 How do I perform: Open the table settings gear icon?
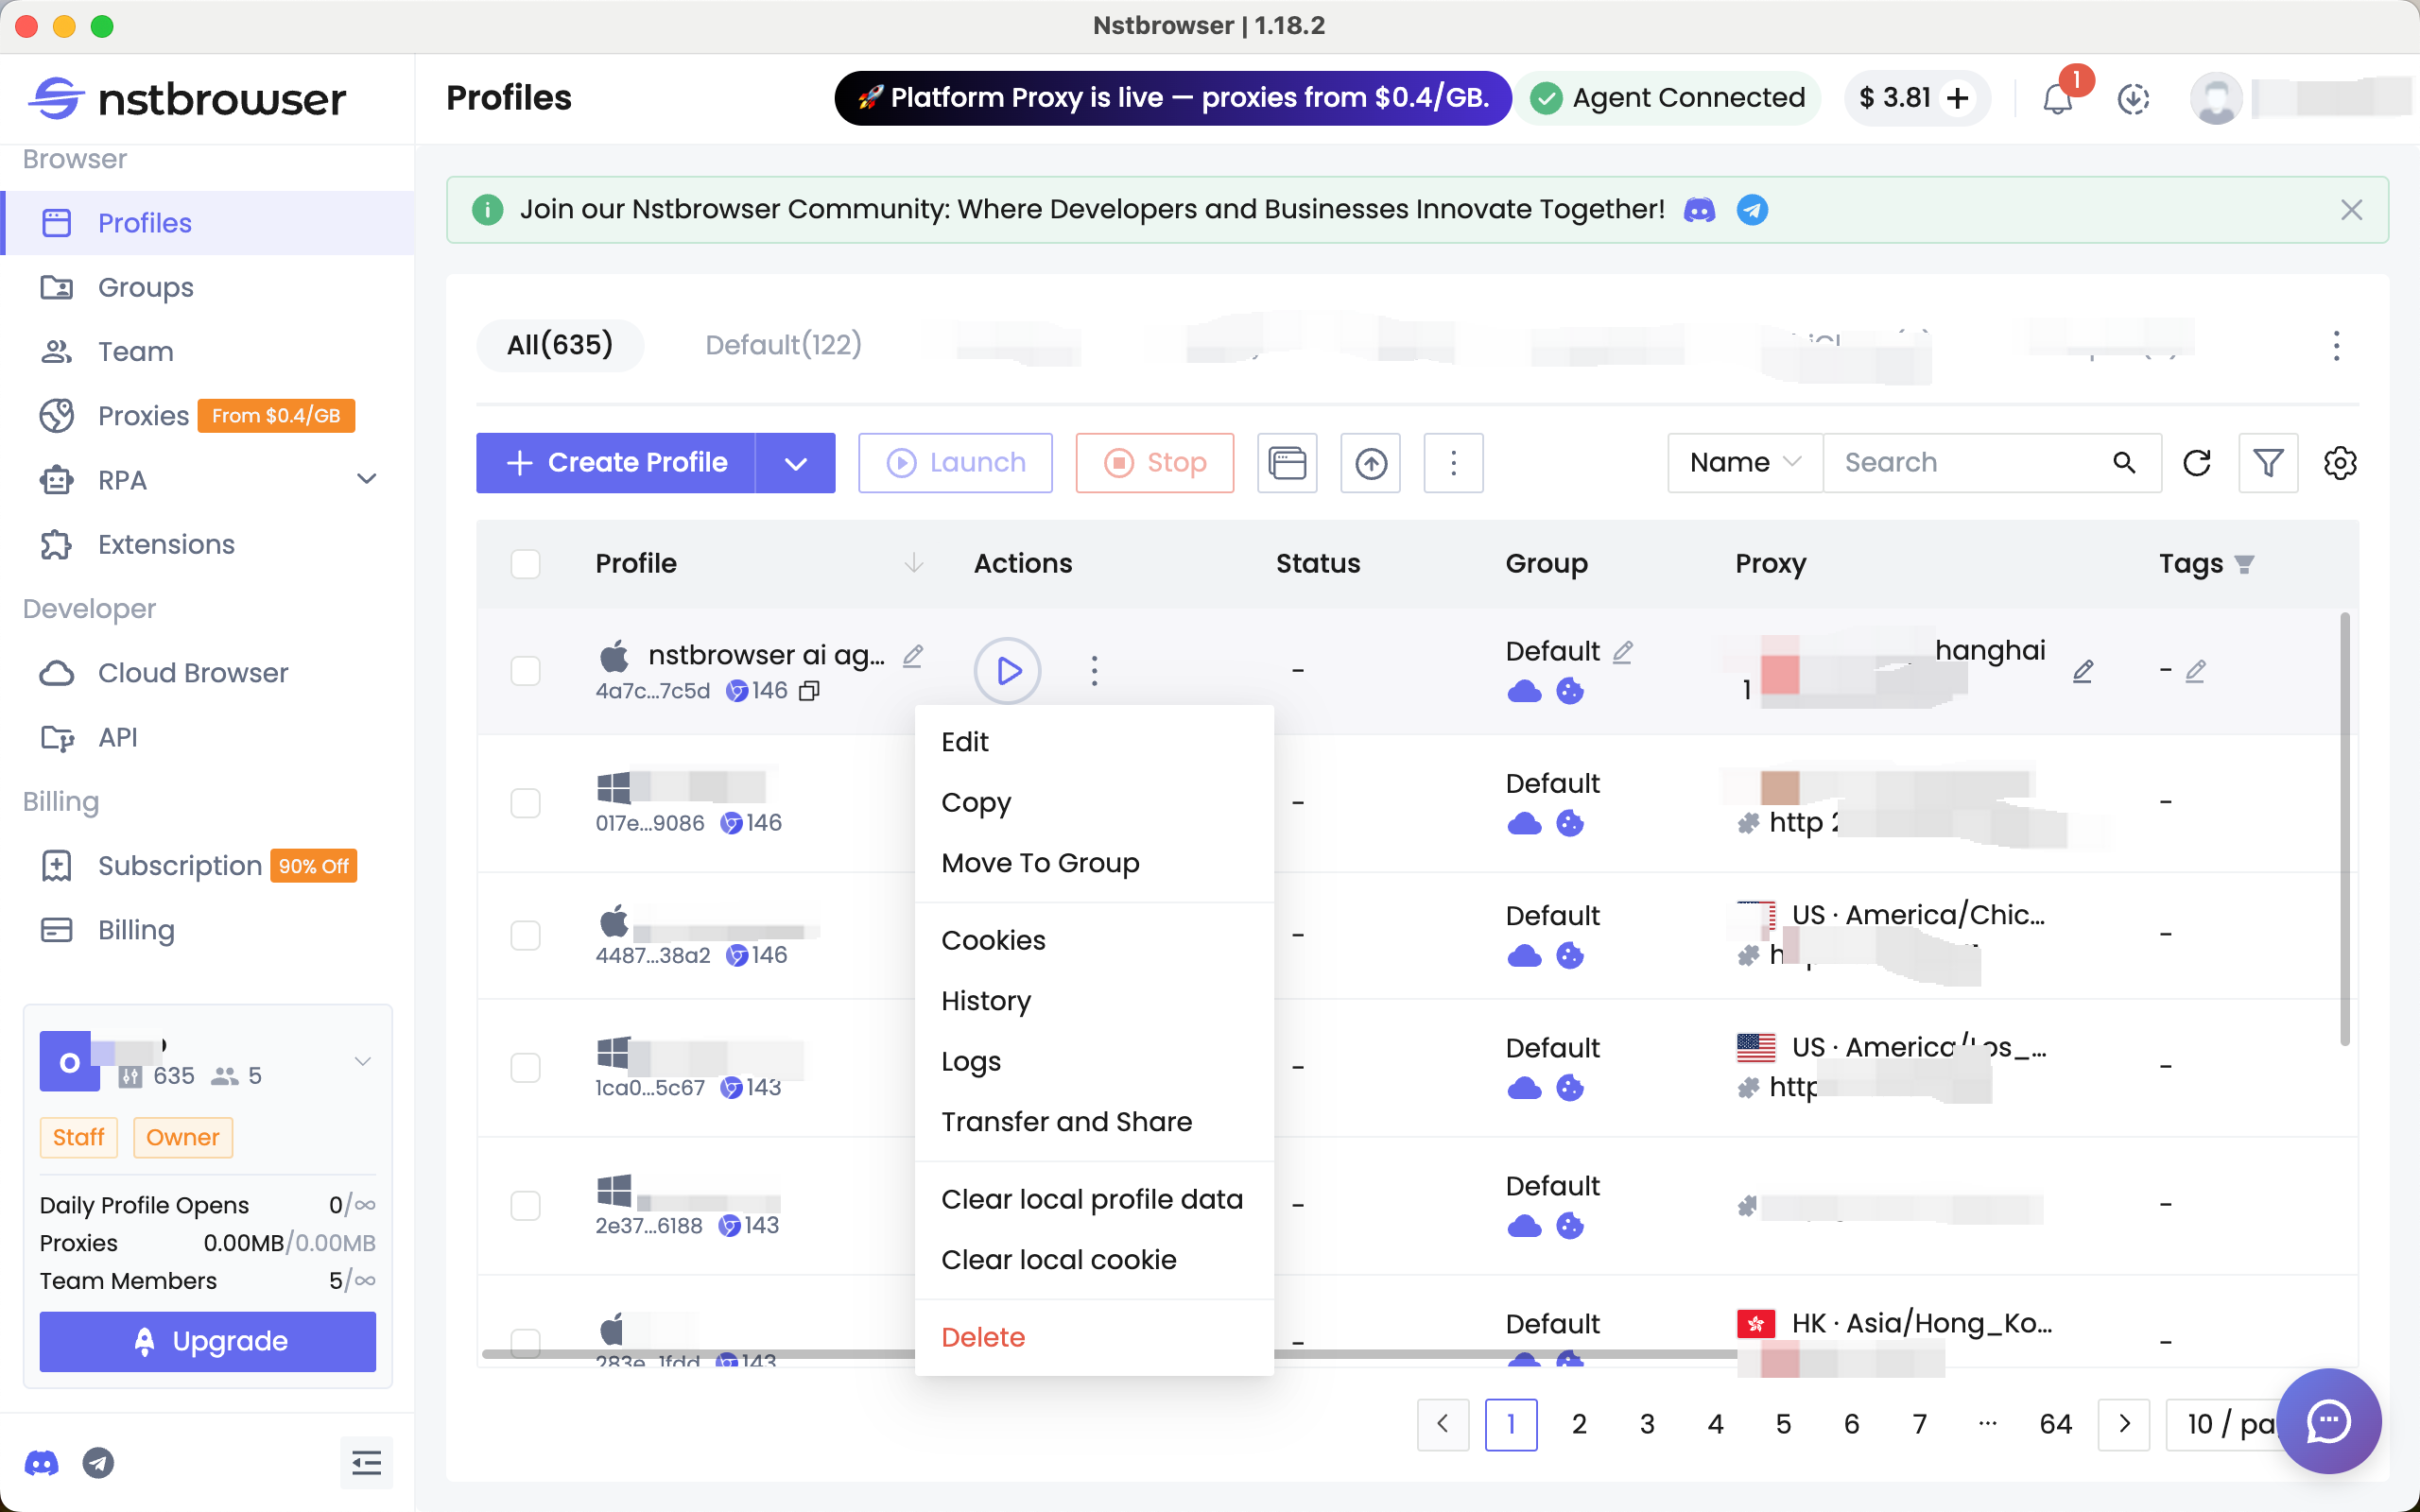click(x=2340, y=462)
